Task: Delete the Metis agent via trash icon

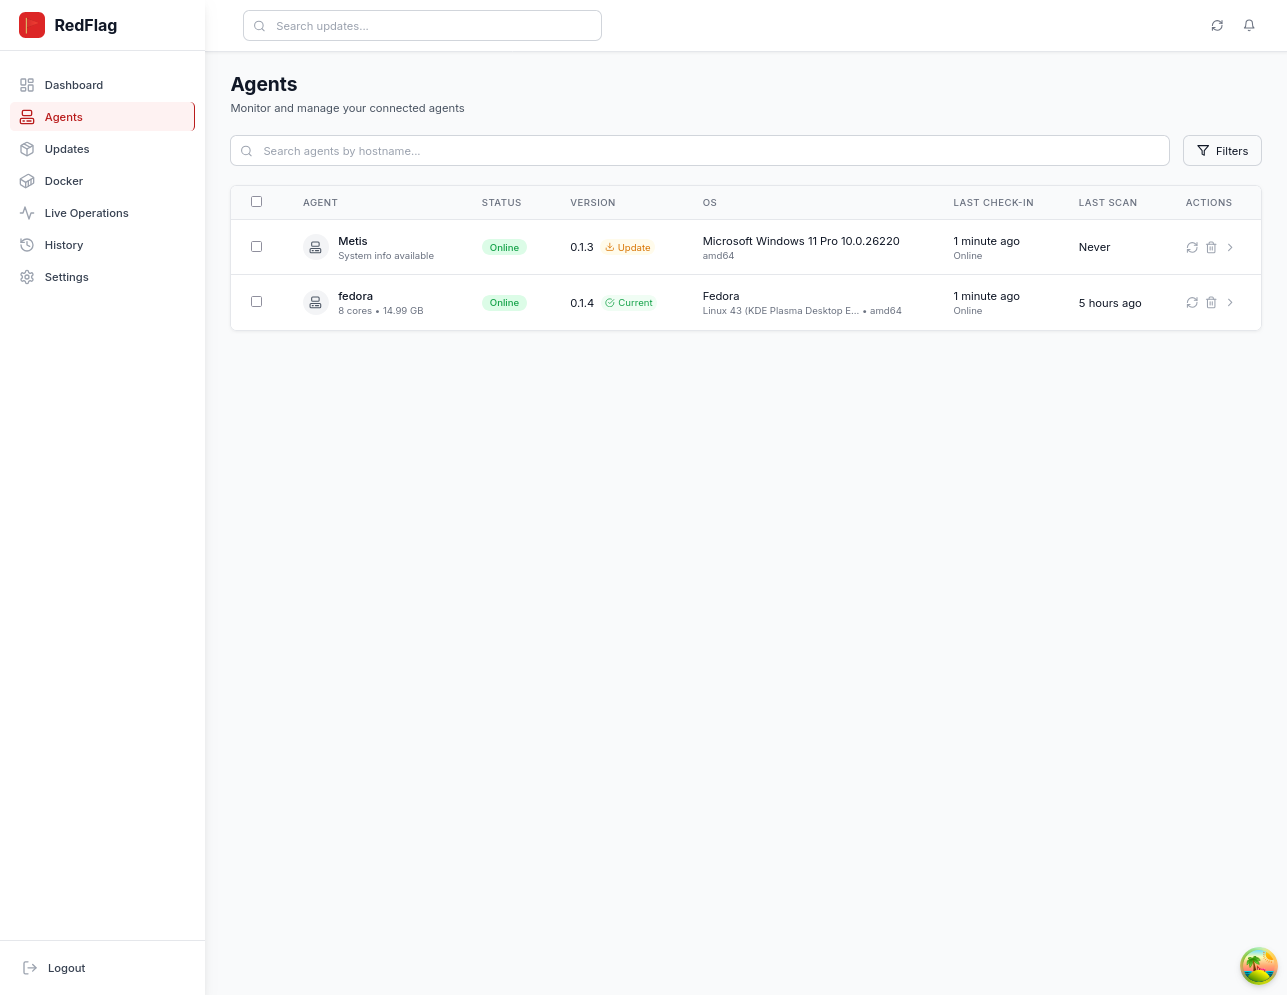Action: (x=1211, y=248)
